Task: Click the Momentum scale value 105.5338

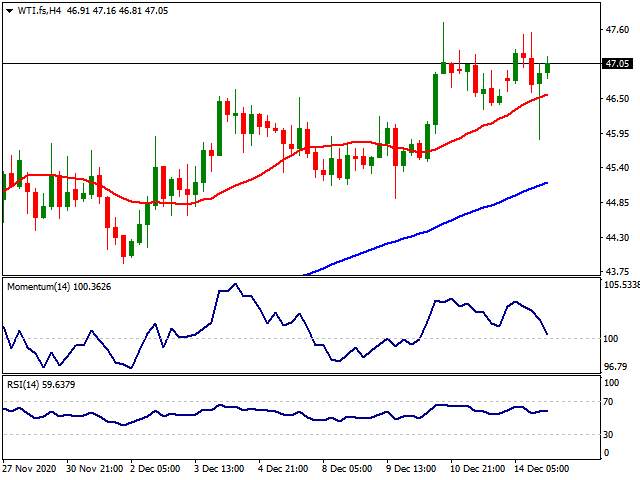Action: (621, 285)
